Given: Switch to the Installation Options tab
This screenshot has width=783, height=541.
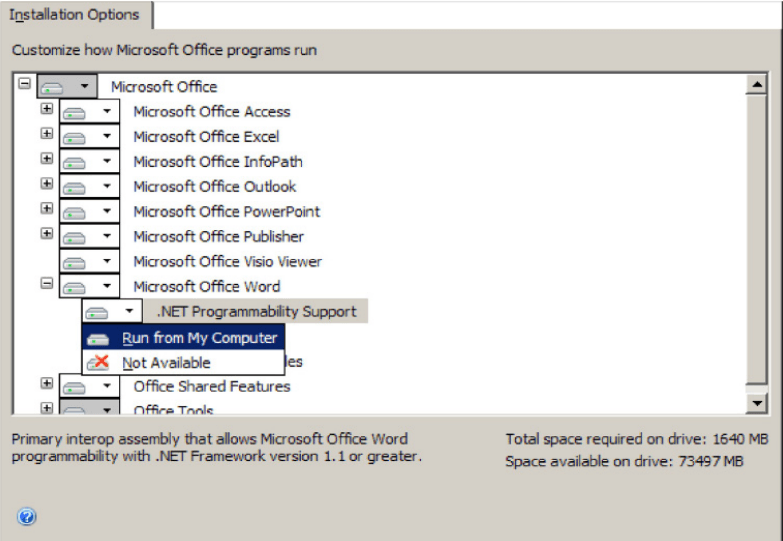Looking at the screenshot, I should pos(75,14).
